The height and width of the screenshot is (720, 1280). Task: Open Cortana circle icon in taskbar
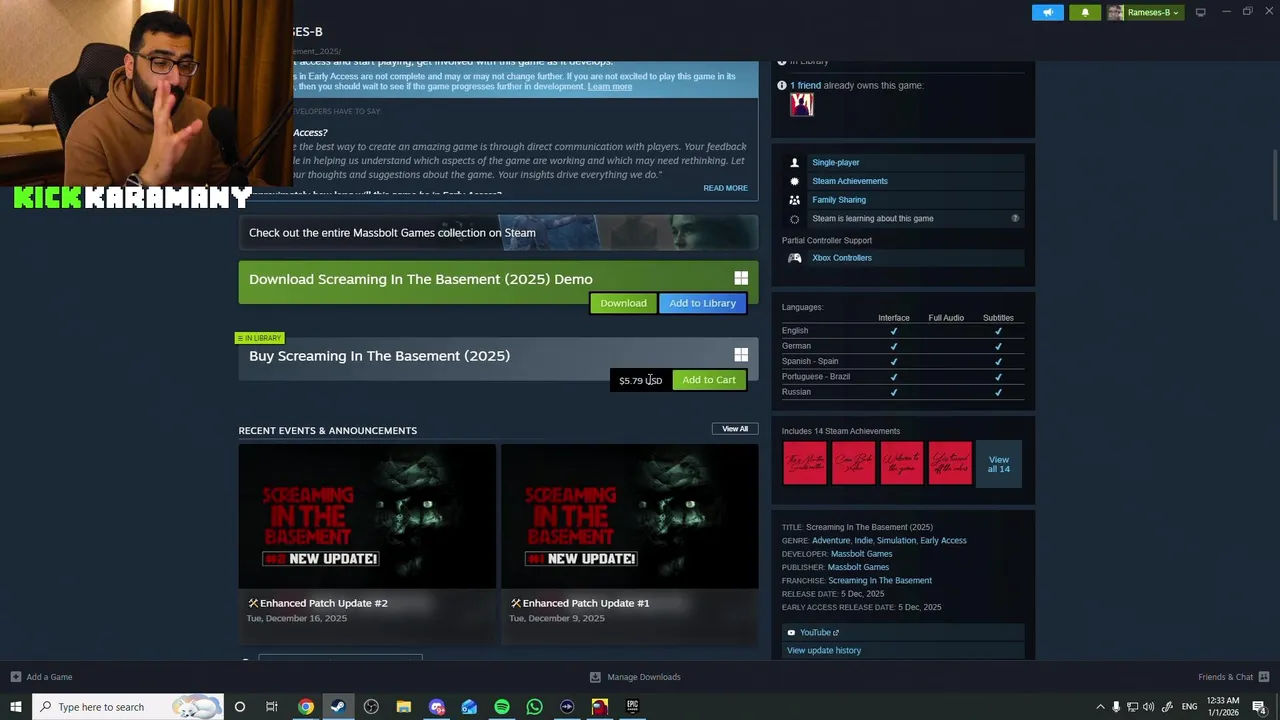coord(239,707)
